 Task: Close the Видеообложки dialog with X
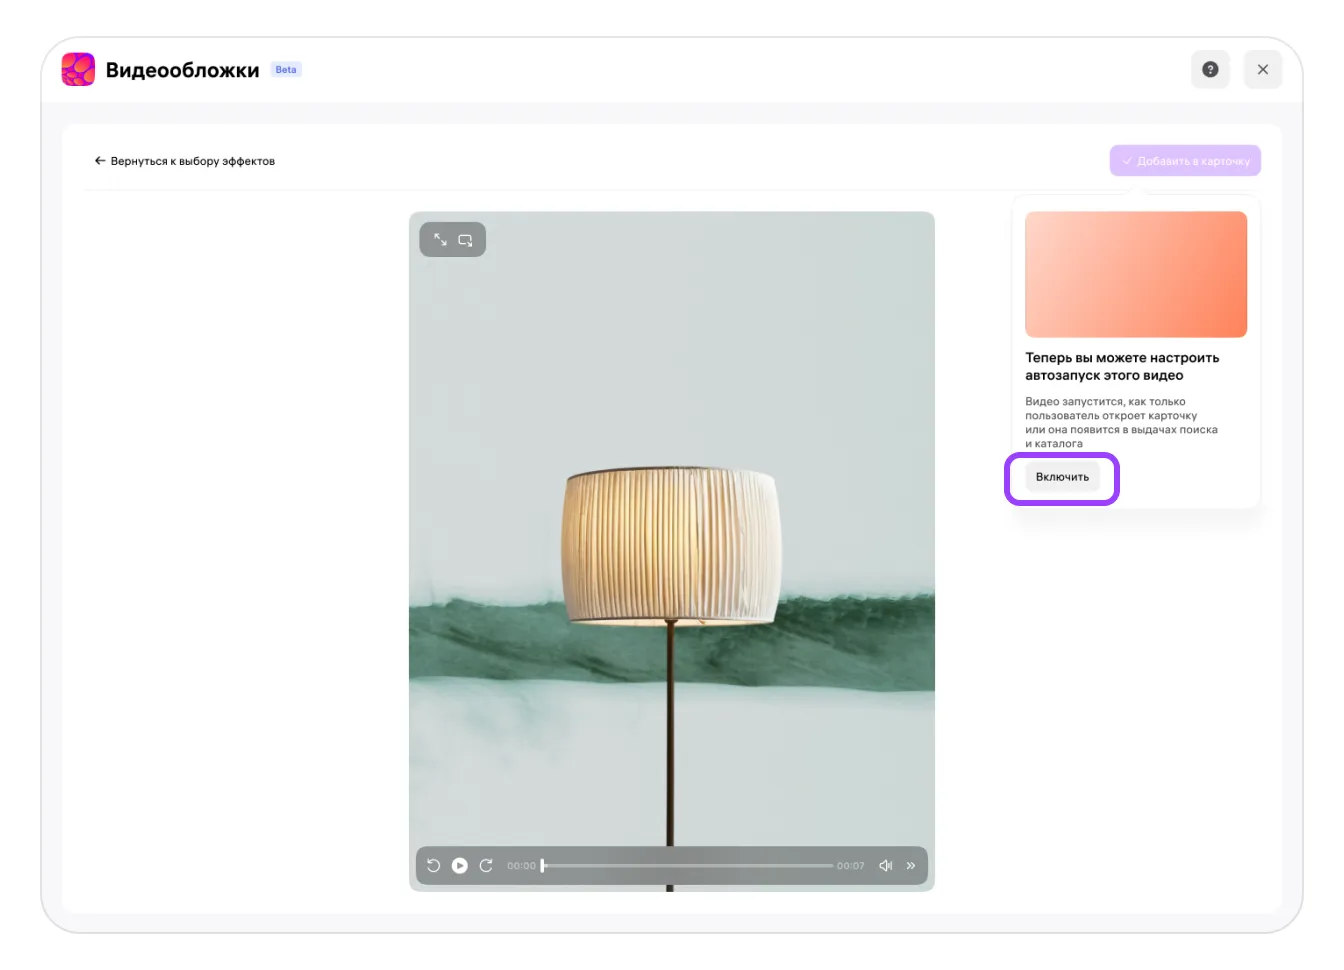[1263, 70]
